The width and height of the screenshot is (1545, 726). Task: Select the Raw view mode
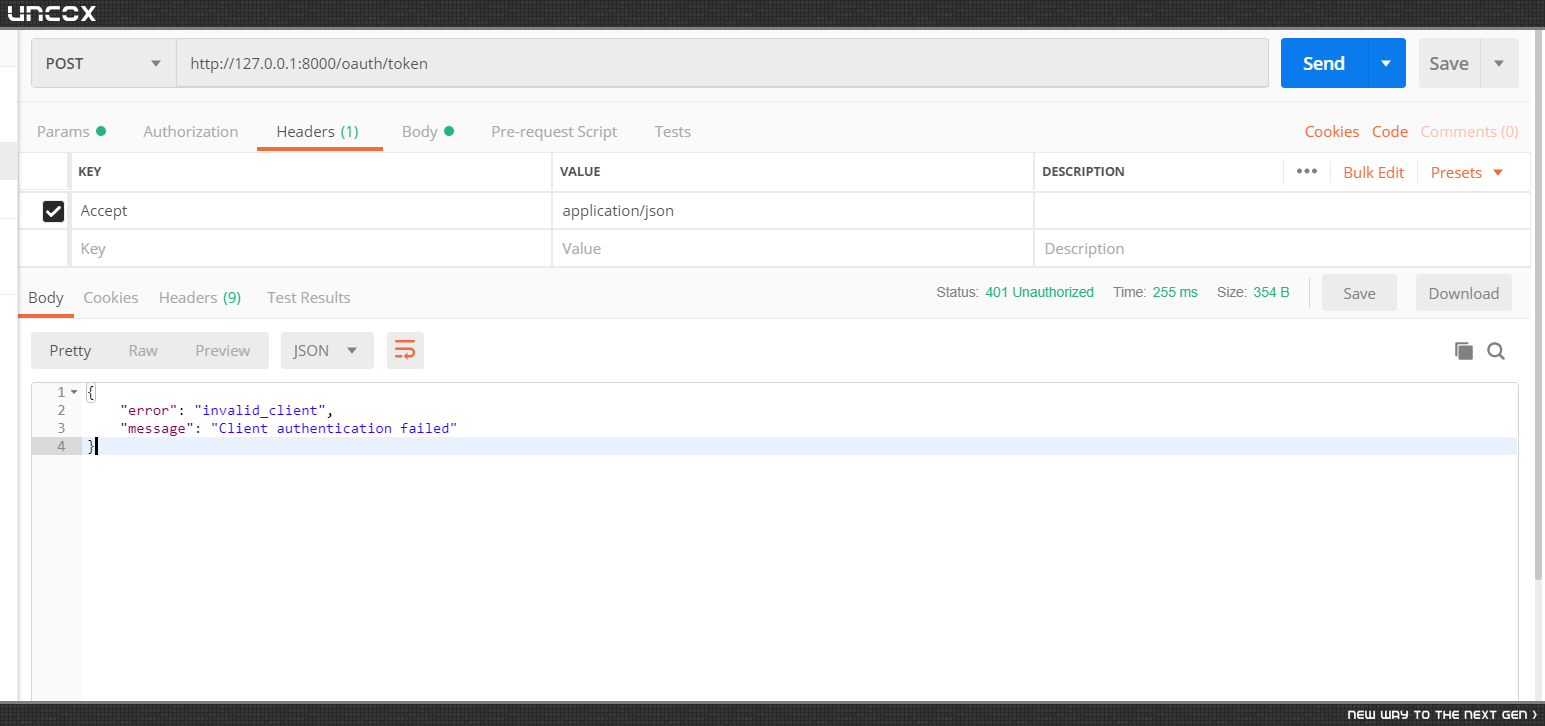[143, 350]
